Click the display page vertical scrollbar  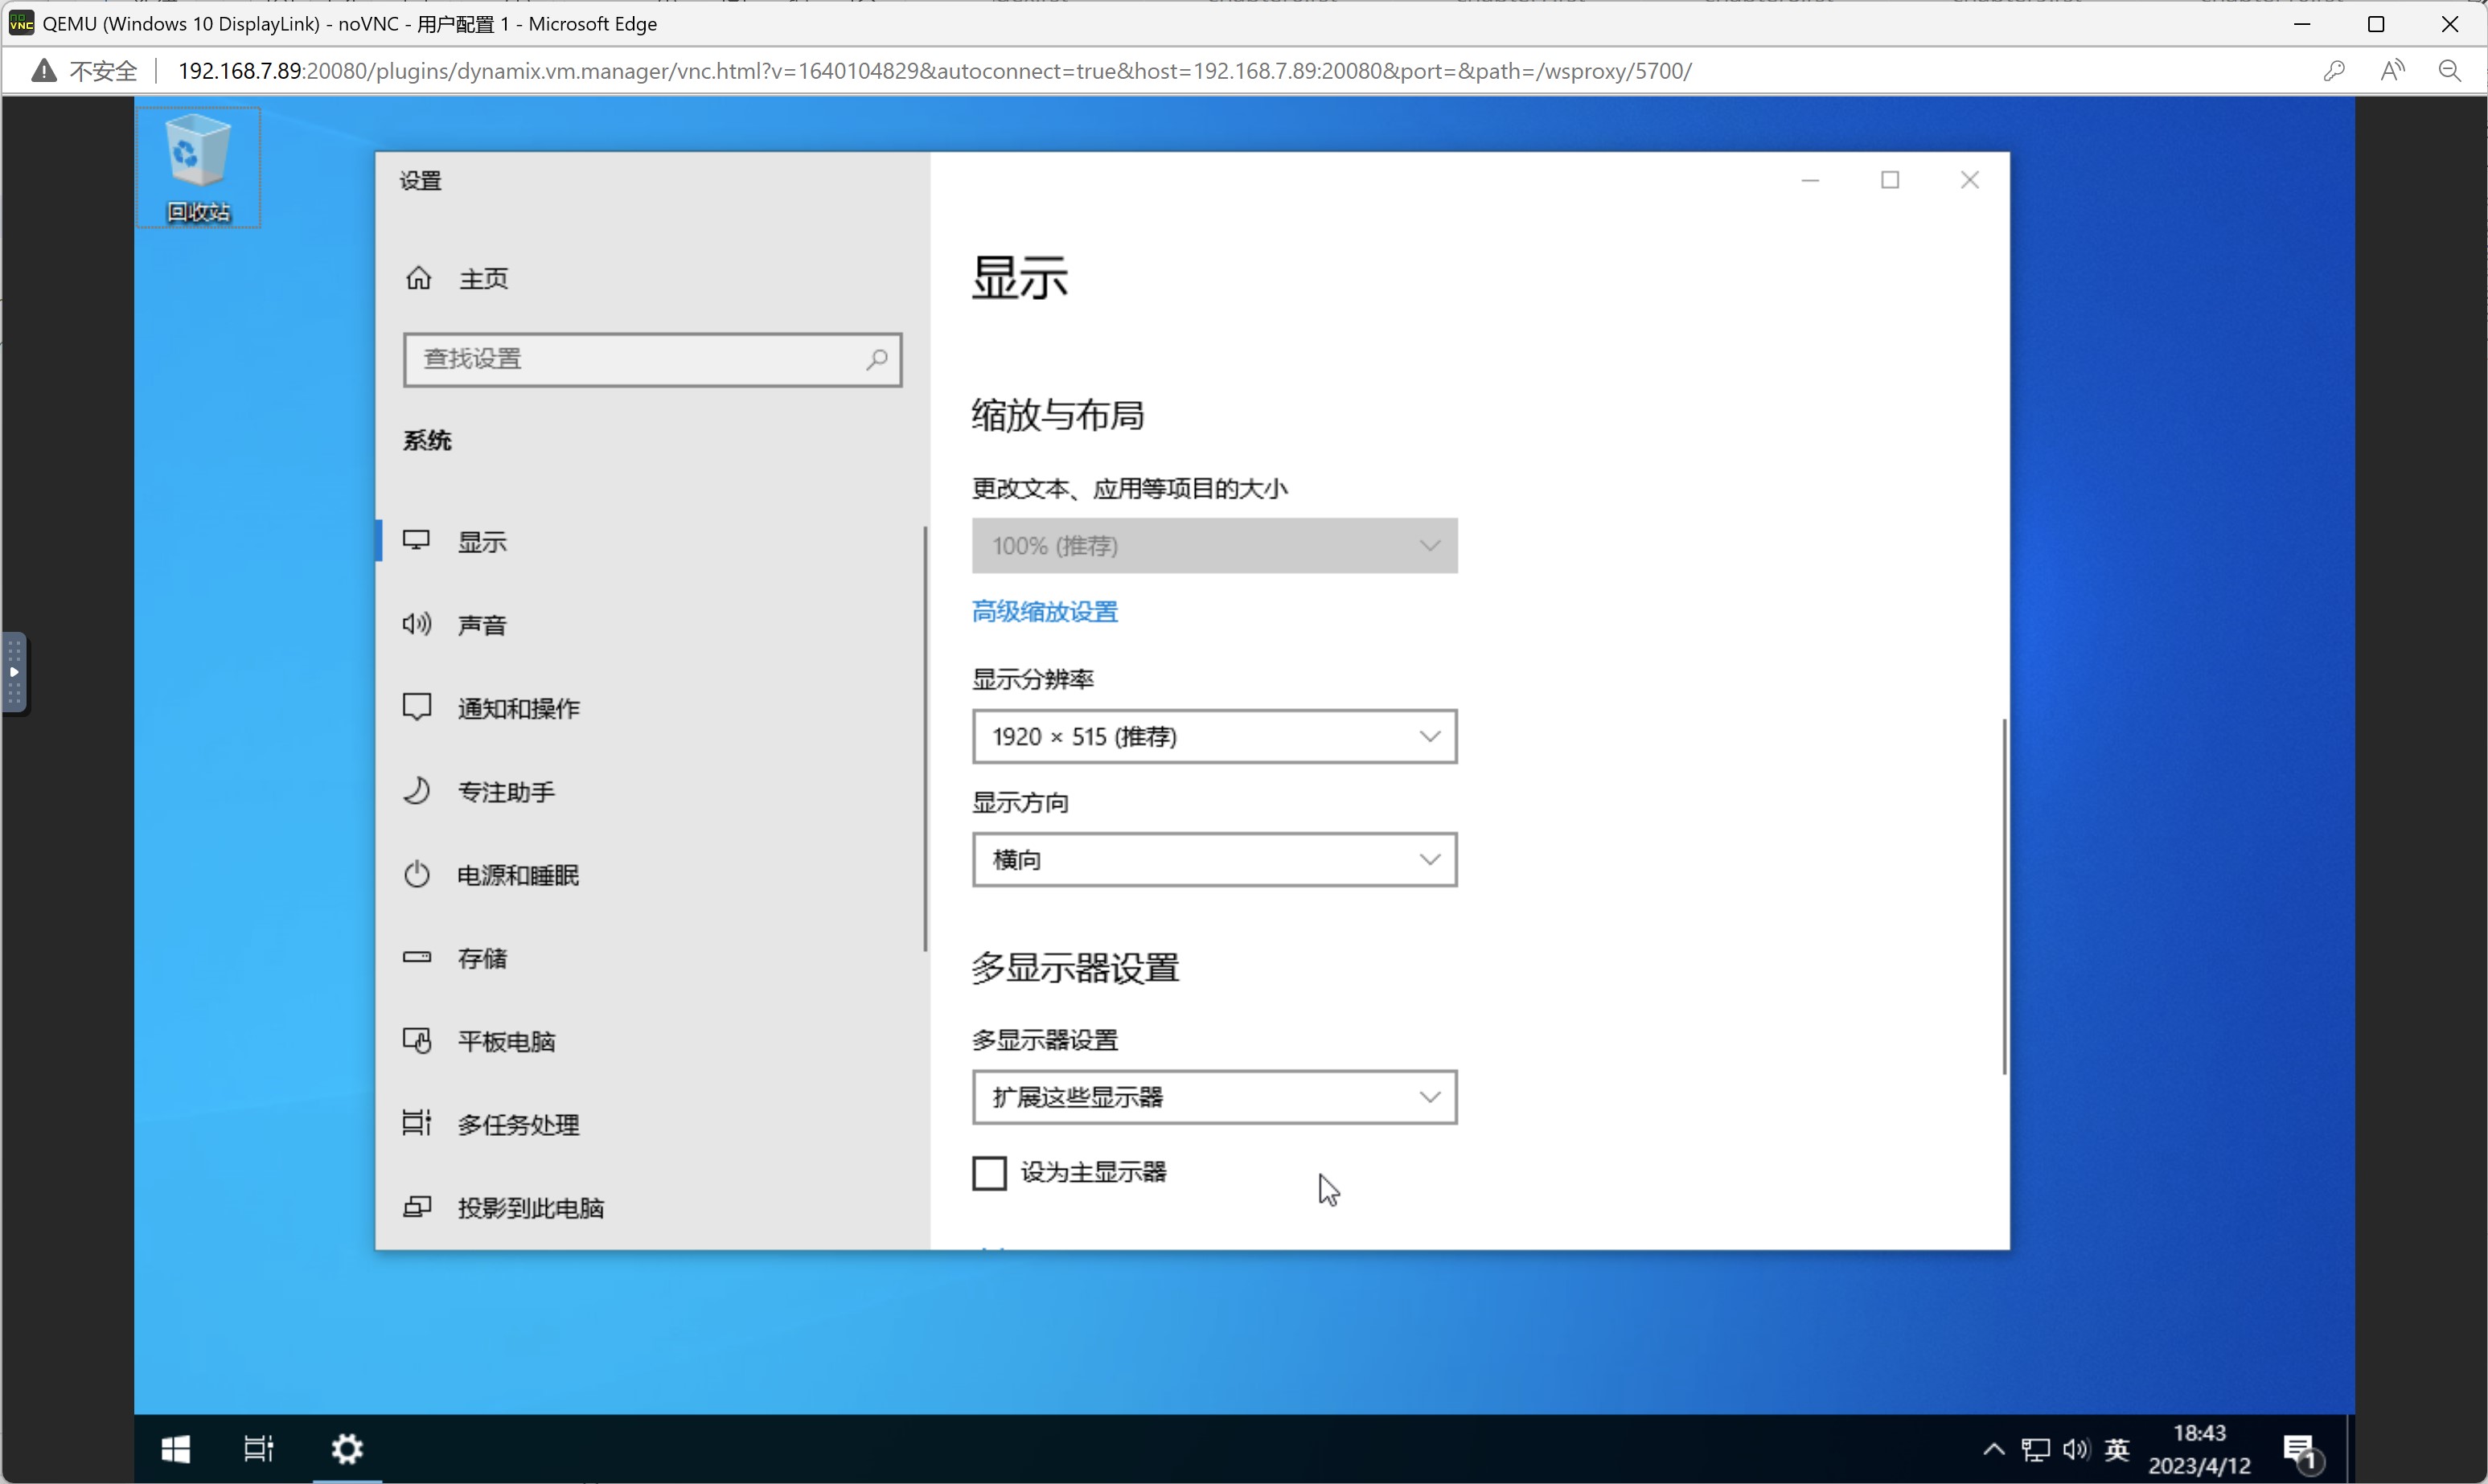[2004, 896]
